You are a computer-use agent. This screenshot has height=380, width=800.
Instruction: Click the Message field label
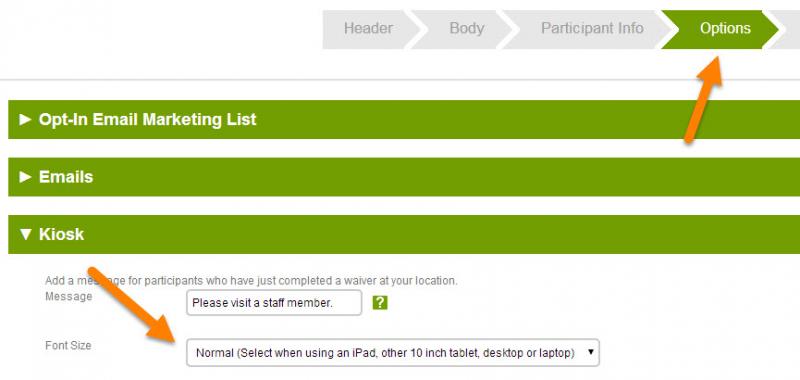68,296
